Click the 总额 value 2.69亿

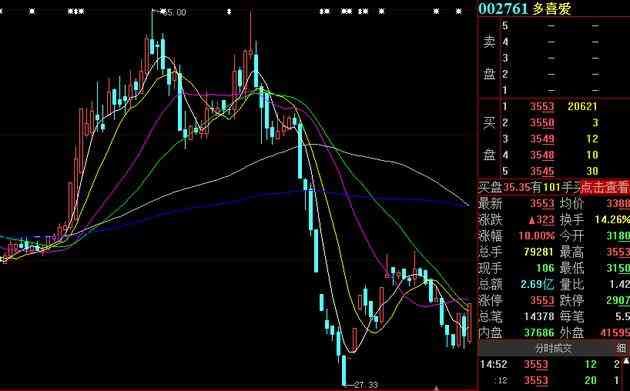[x=537, y=284]
